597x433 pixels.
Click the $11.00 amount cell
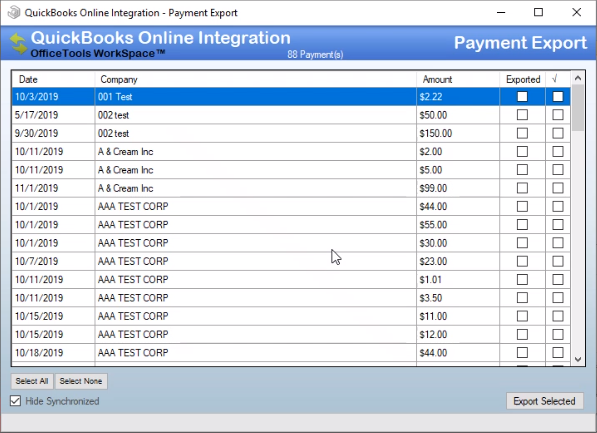(x=458, y=316)
